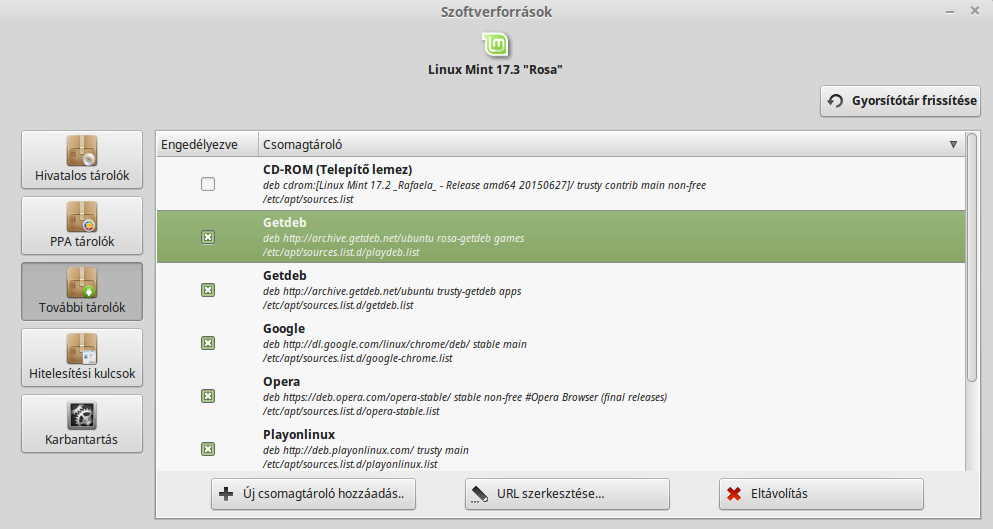The width and height of the screenshot is (993, 529).
Task: Click the pencil icon on URL szerkesztése
Action: coord(479,494)
